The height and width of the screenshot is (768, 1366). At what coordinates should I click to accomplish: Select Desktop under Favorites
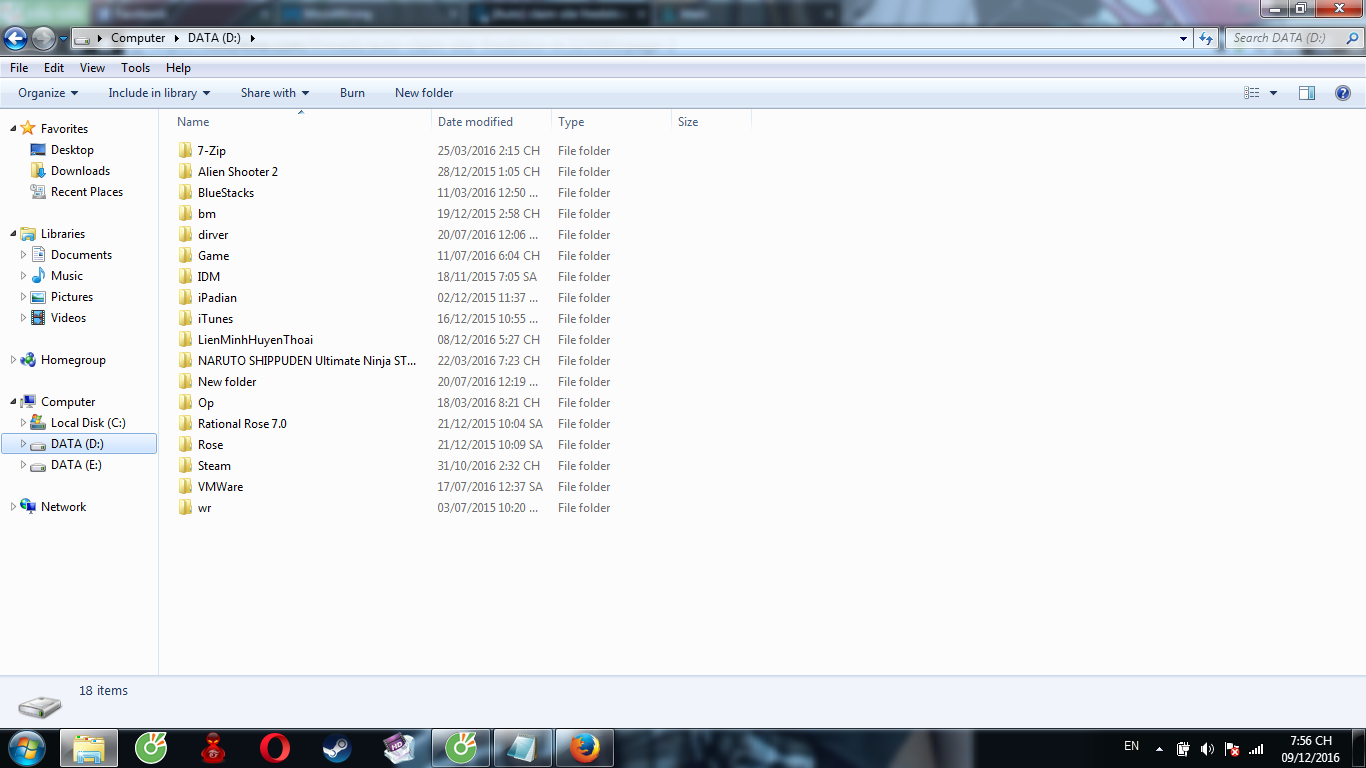pyautogui.click(x=72, y=150)
